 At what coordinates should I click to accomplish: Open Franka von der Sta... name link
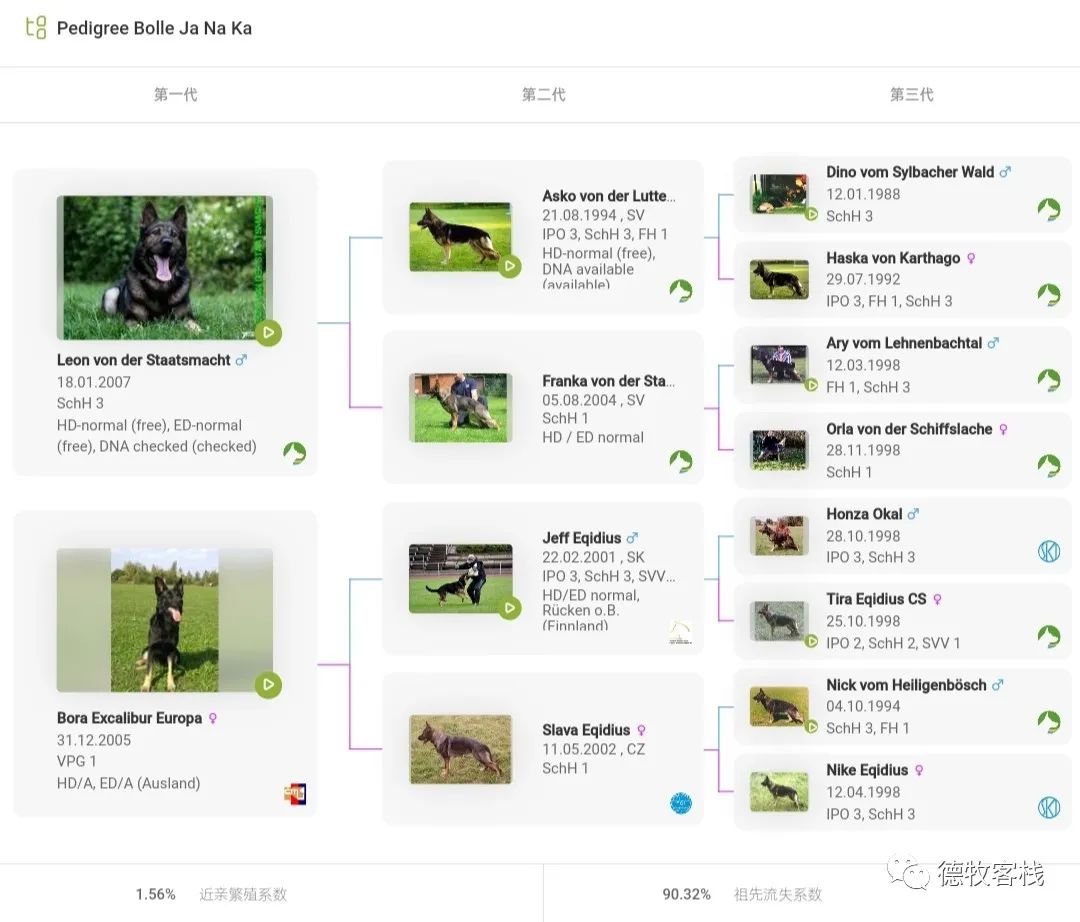(x=608, y=381)
